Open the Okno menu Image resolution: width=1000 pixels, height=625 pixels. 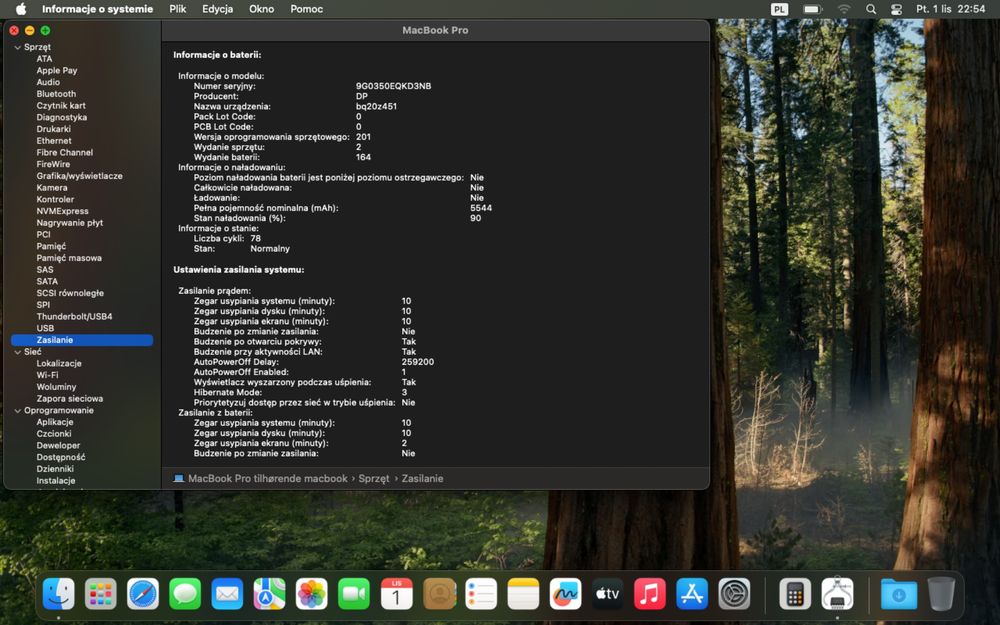(261, 9)
